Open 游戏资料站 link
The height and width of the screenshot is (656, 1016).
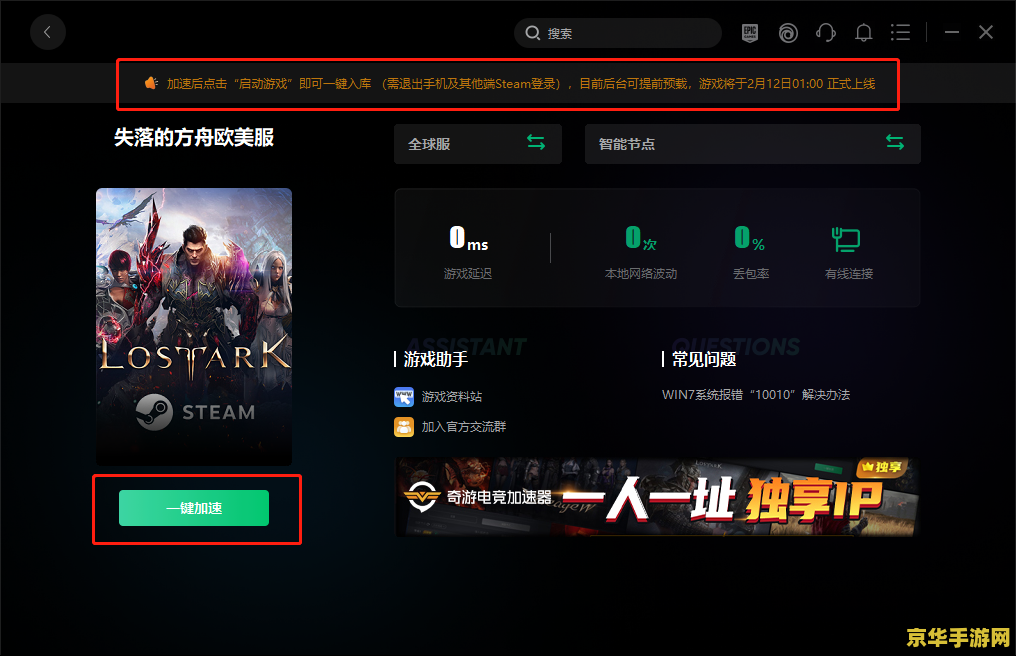[x=452, y=397]
